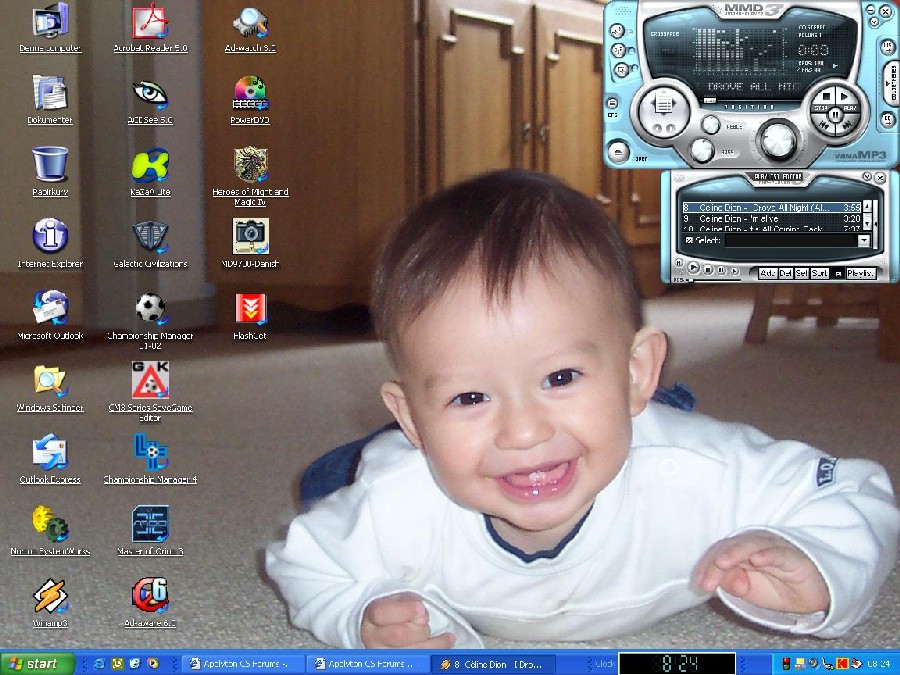Screen dimensions: 900x675
Task: Open the PowerDVD desktop icon
Action: [250, 93]
